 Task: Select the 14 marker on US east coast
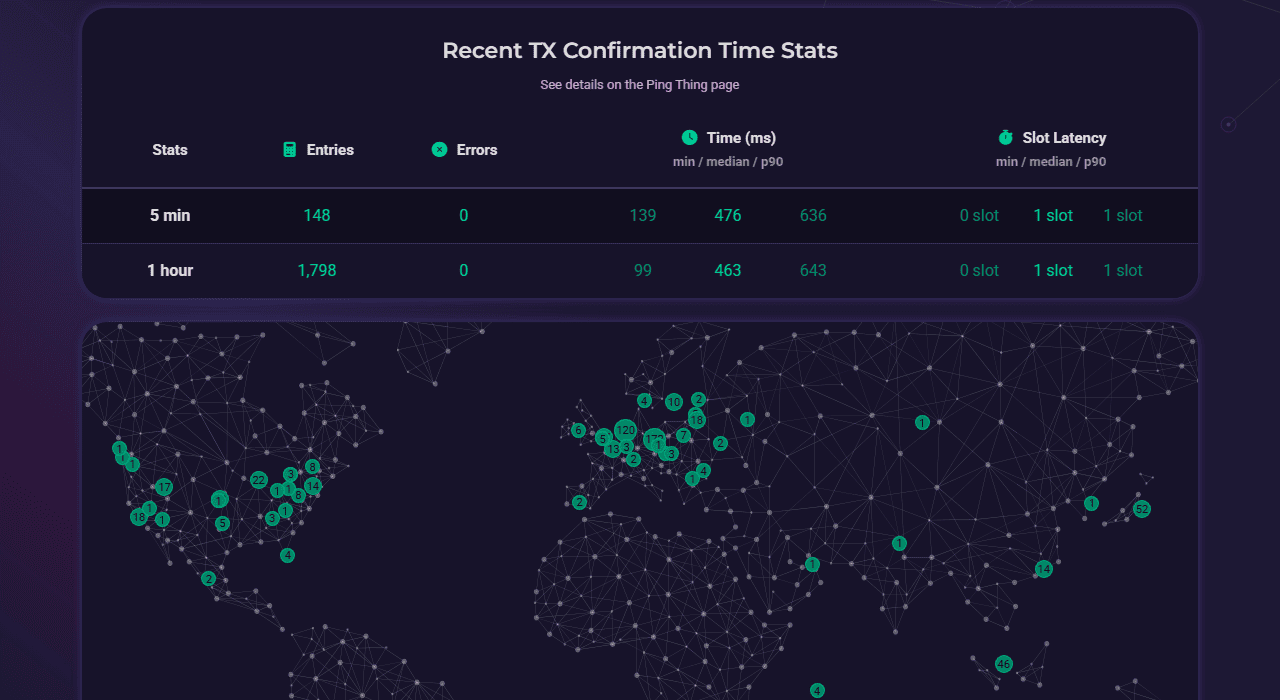[x=313, y=486]
